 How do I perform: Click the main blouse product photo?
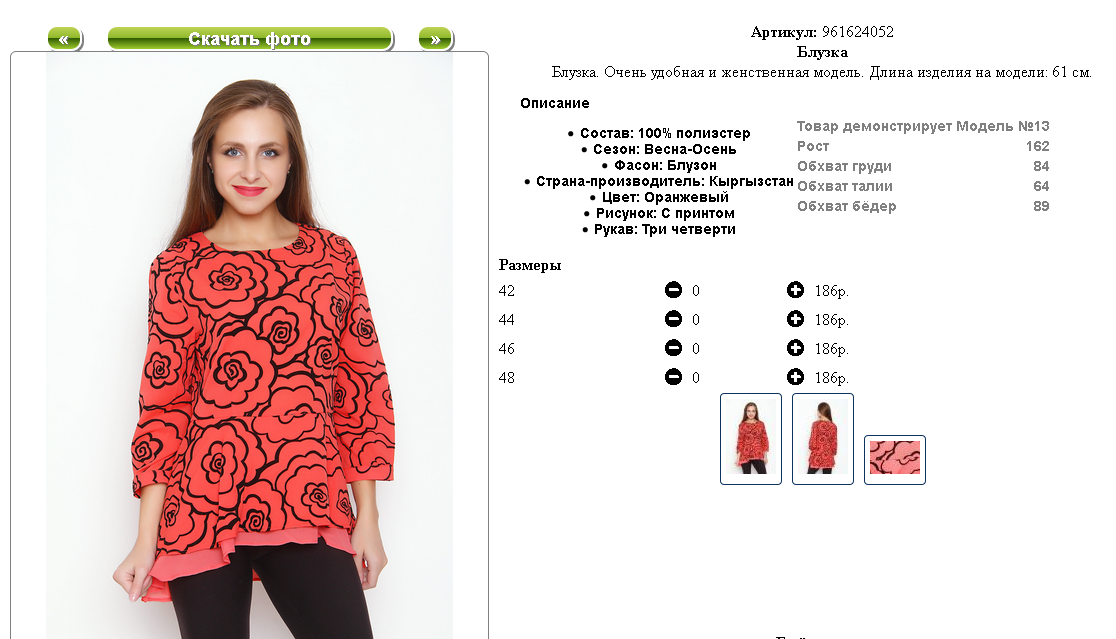click(250, 345)
